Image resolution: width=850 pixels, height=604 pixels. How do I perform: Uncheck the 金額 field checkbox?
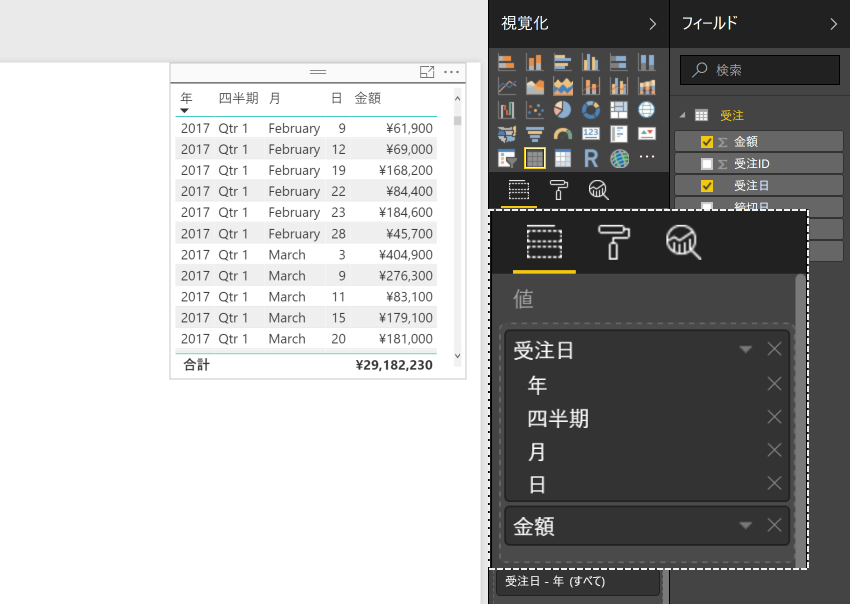point(706,142)
